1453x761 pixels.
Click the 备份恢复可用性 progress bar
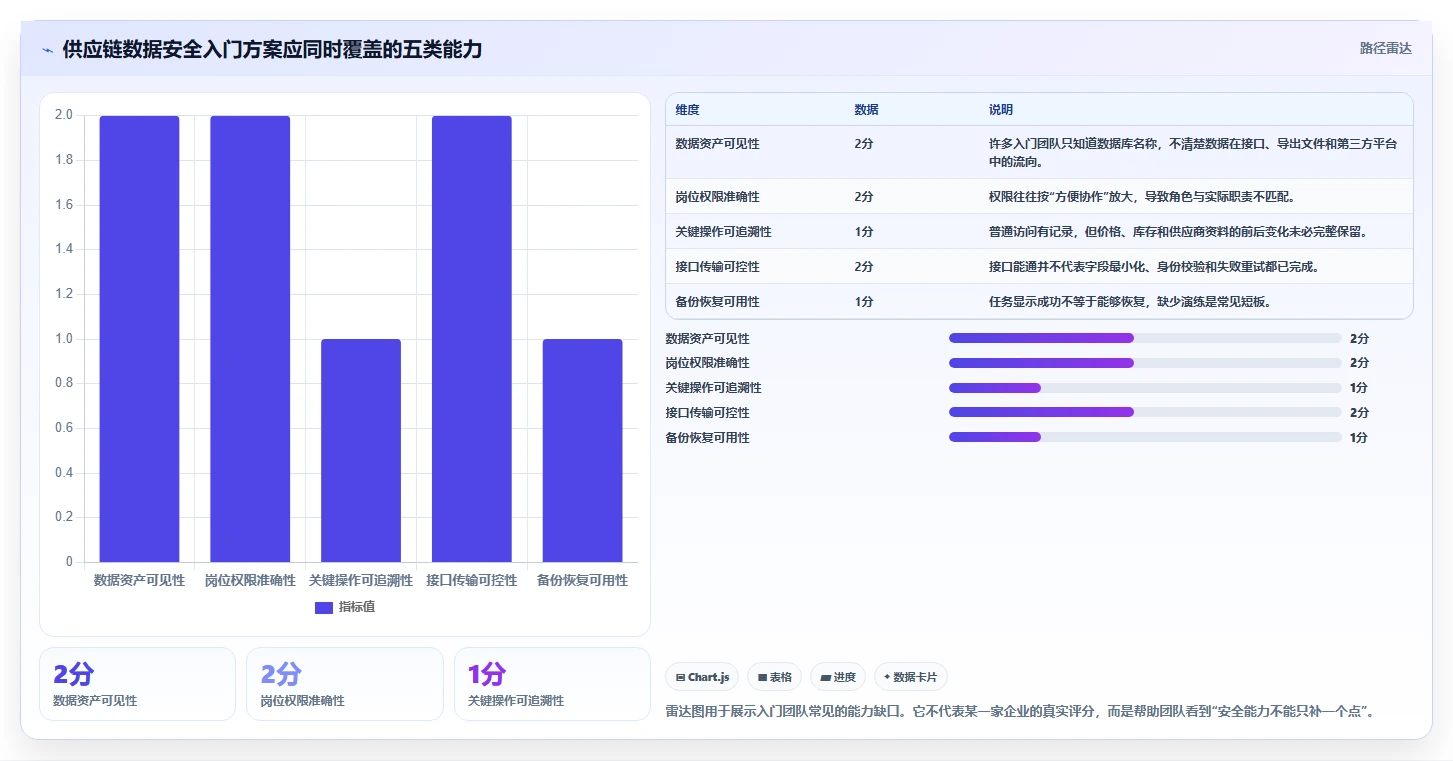click(x=1145, y=437)
